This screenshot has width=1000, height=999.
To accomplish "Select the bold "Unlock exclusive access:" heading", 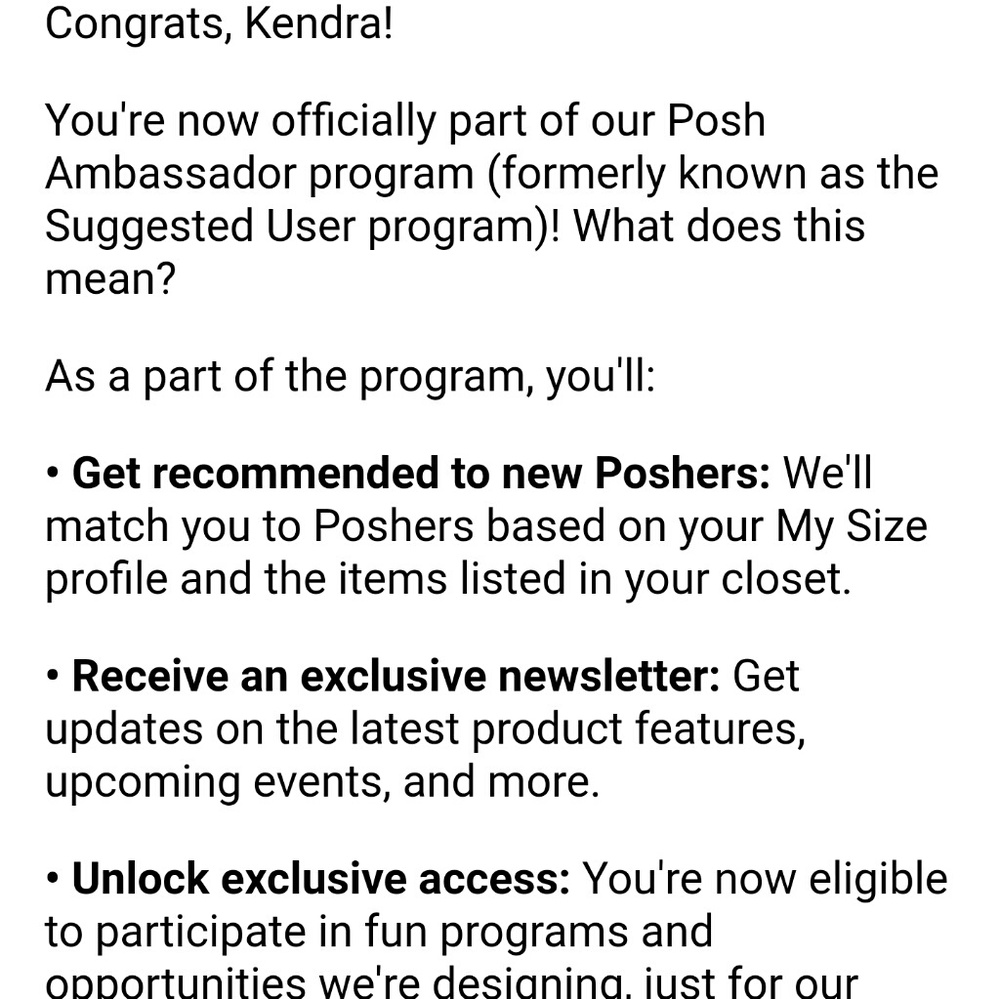I will tap(321, 879).
